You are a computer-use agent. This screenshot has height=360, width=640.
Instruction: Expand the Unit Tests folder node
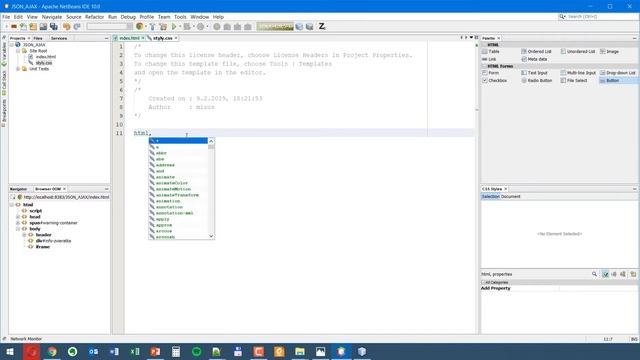click(18, 69)
